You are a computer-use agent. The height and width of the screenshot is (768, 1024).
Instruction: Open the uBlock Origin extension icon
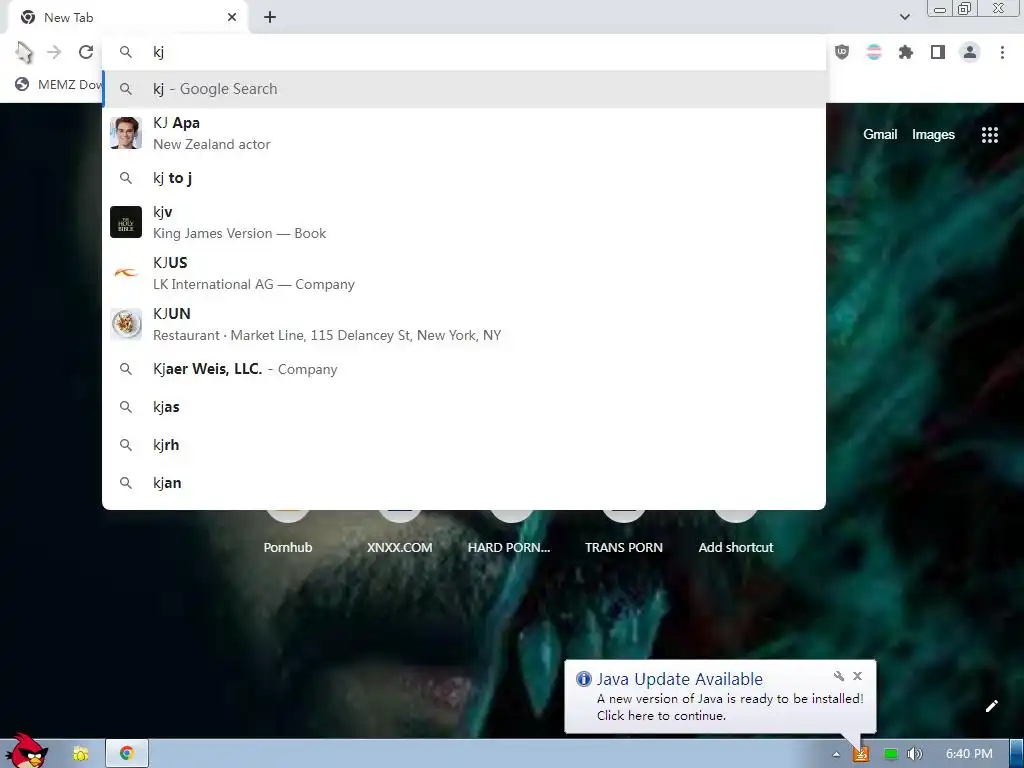click(x=842, y=52)
